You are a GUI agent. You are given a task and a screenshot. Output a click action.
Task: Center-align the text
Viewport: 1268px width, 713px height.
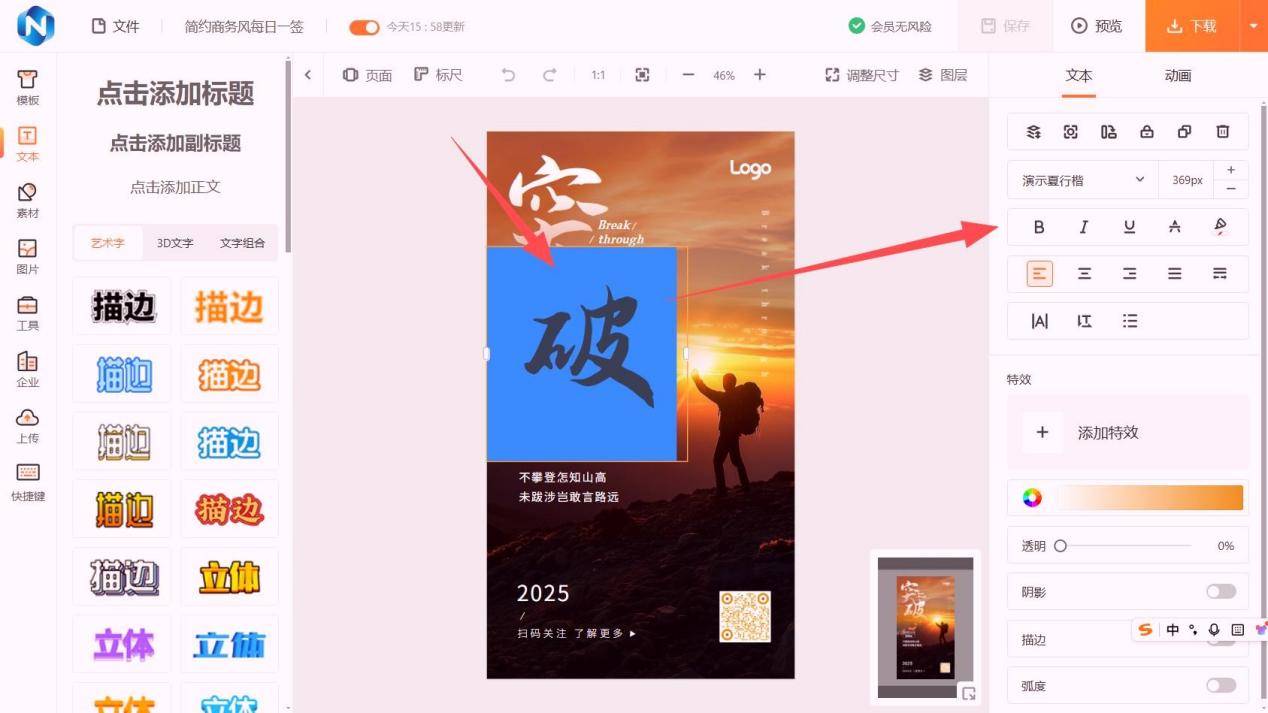tap(1084, 273)
